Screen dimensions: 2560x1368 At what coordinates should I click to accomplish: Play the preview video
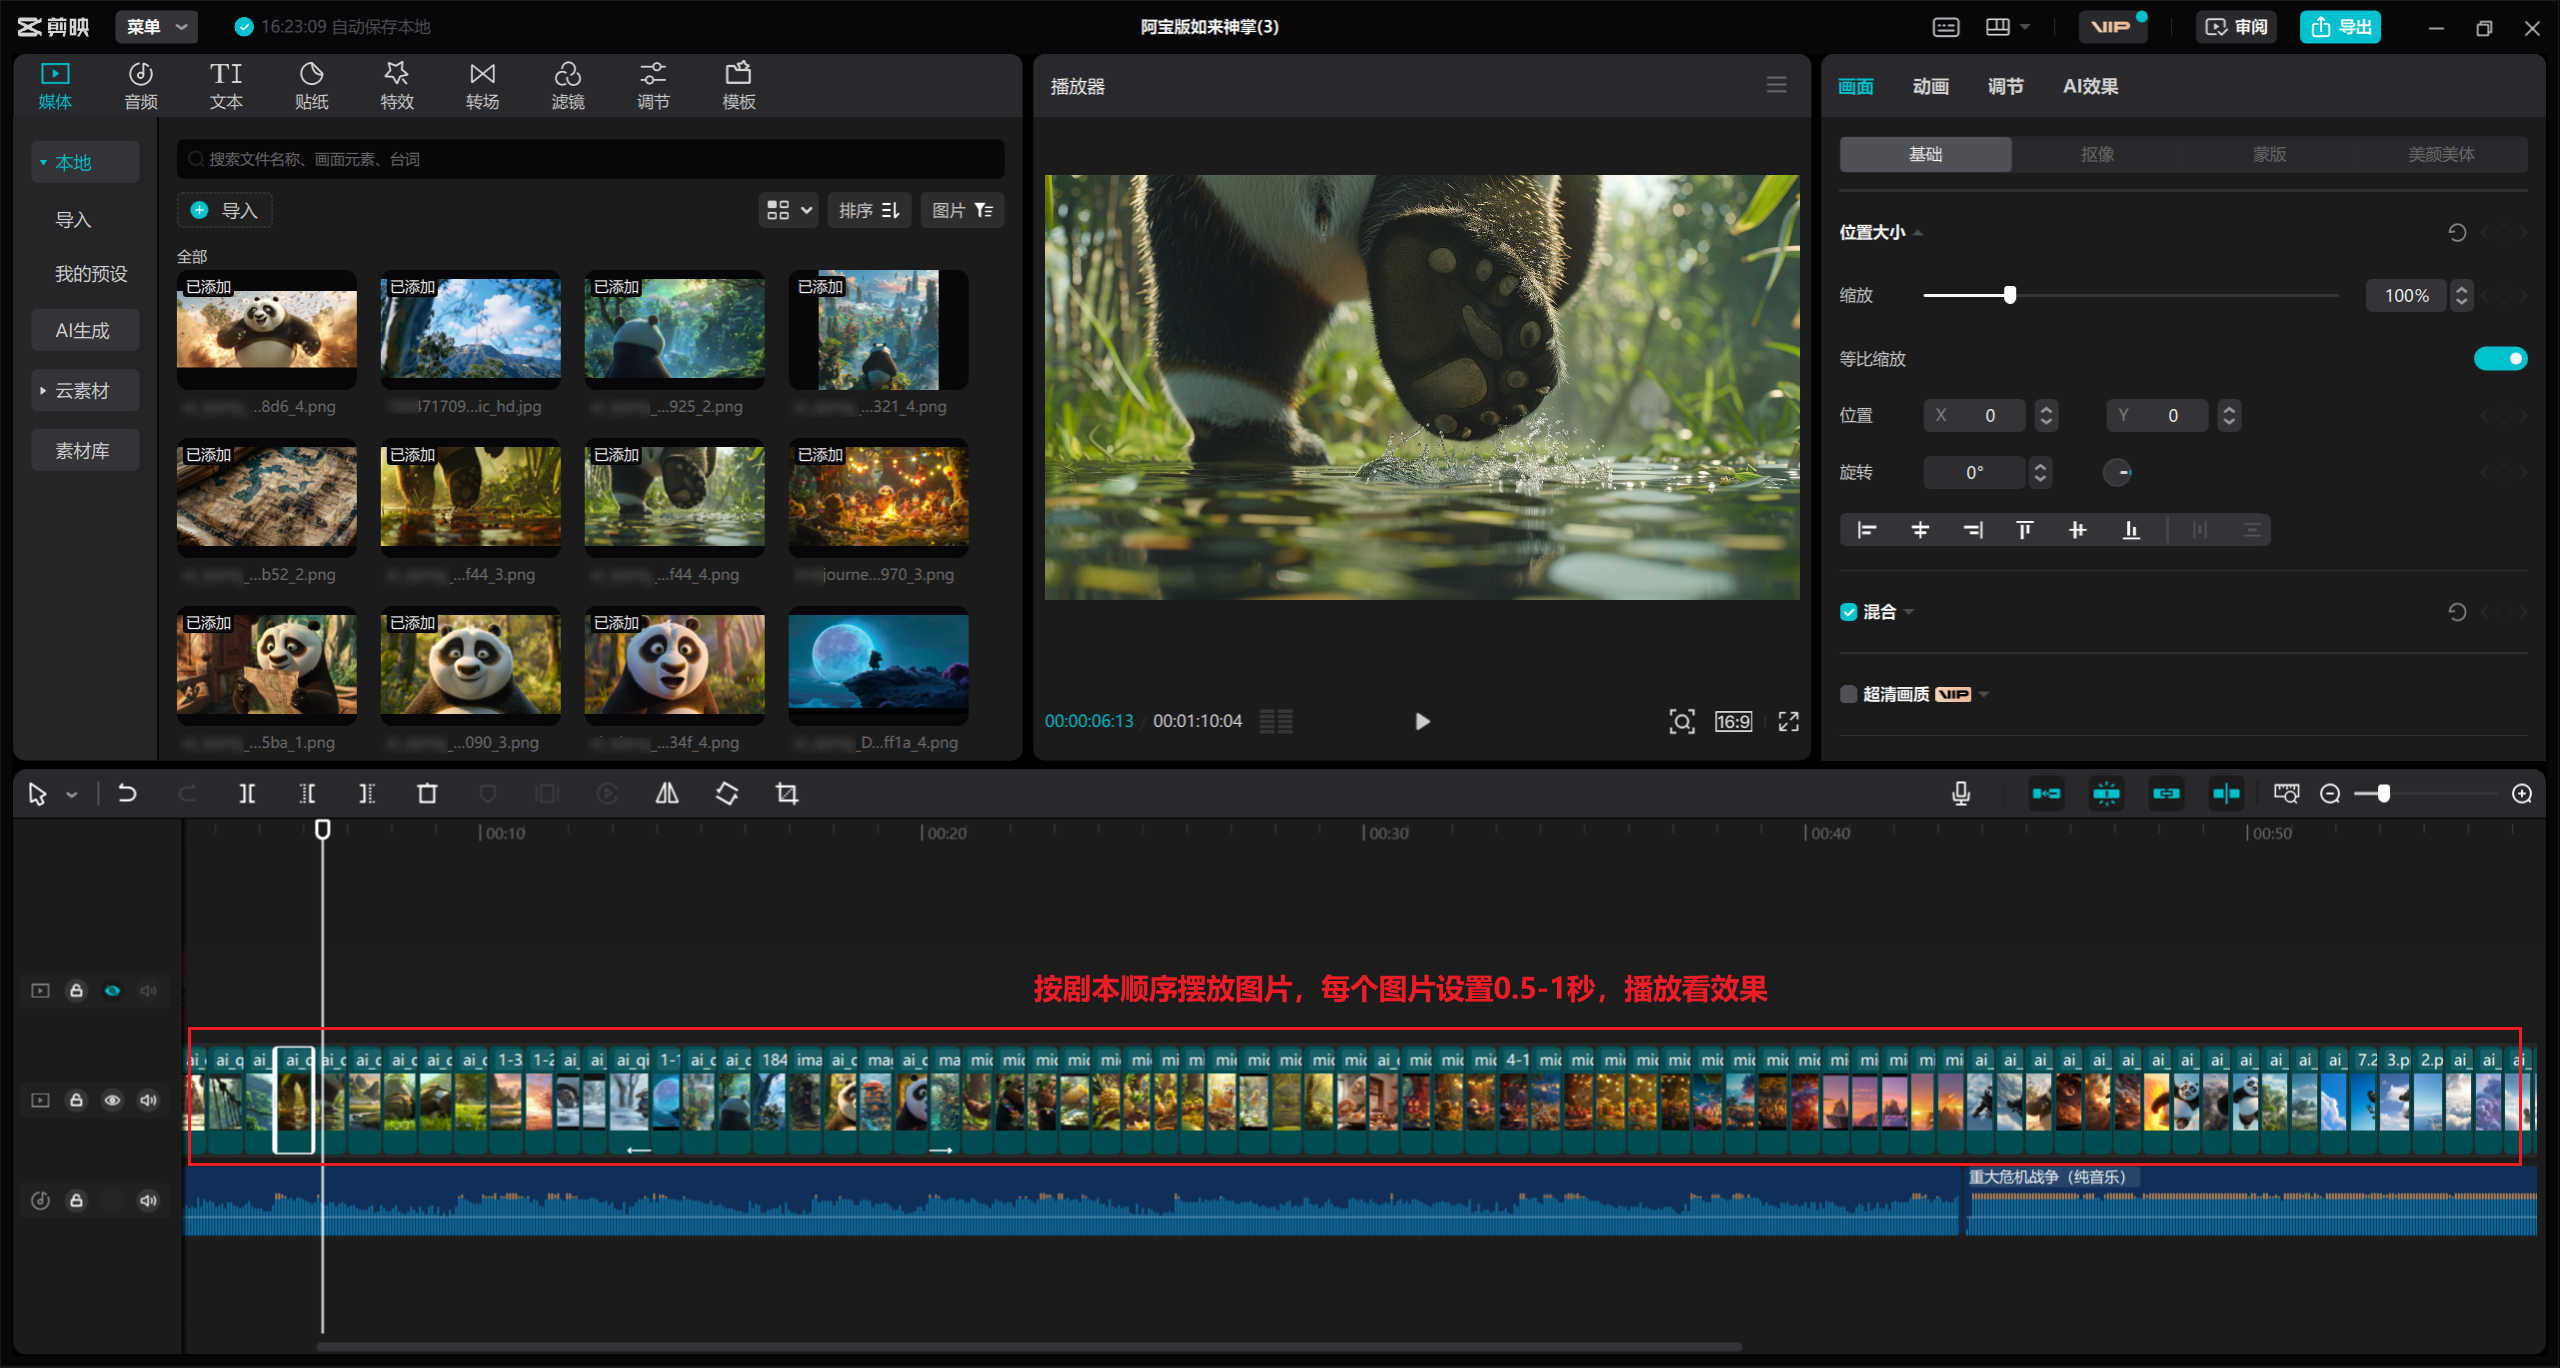pyautogui.click(x=1422, y=722)
